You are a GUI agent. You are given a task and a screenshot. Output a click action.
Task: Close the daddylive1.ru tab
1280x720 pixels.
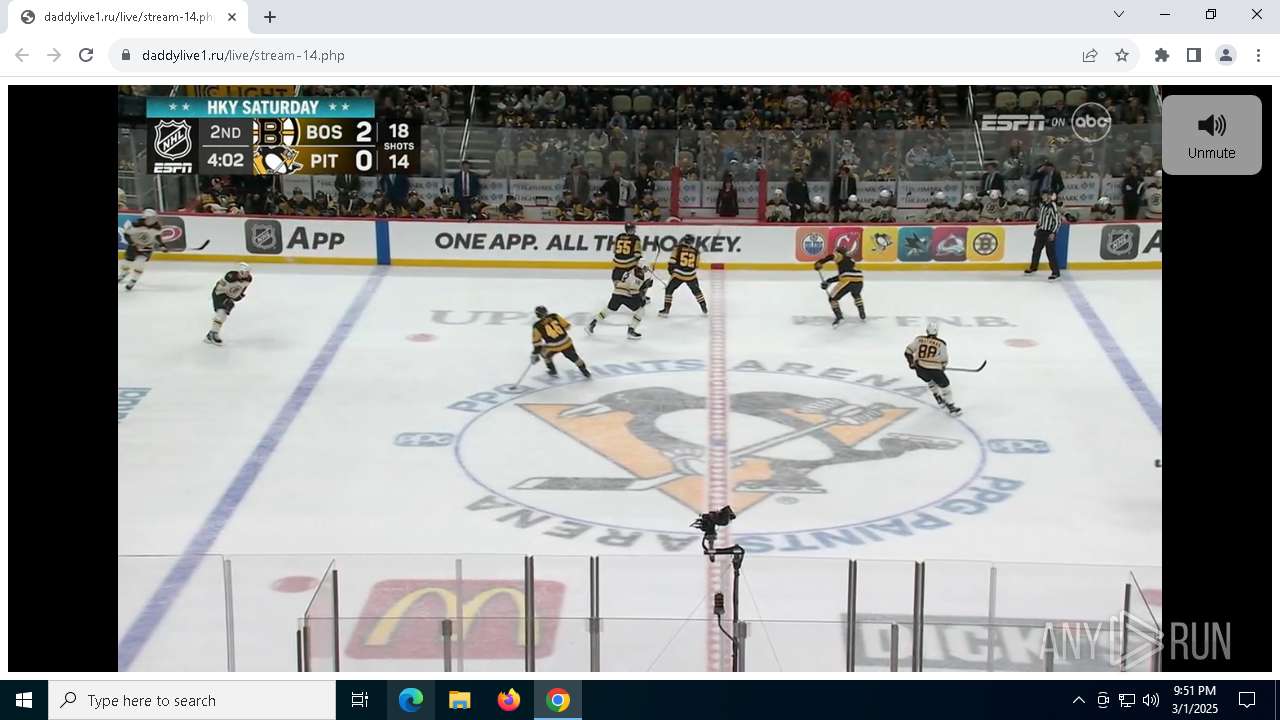click(232, 17)
